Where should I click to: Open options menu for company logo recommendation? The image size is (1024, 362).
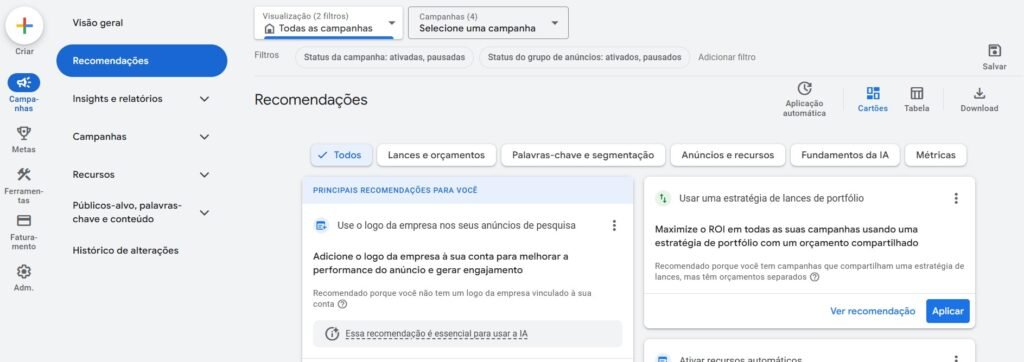pyautogui.click(x=614, y=225)
